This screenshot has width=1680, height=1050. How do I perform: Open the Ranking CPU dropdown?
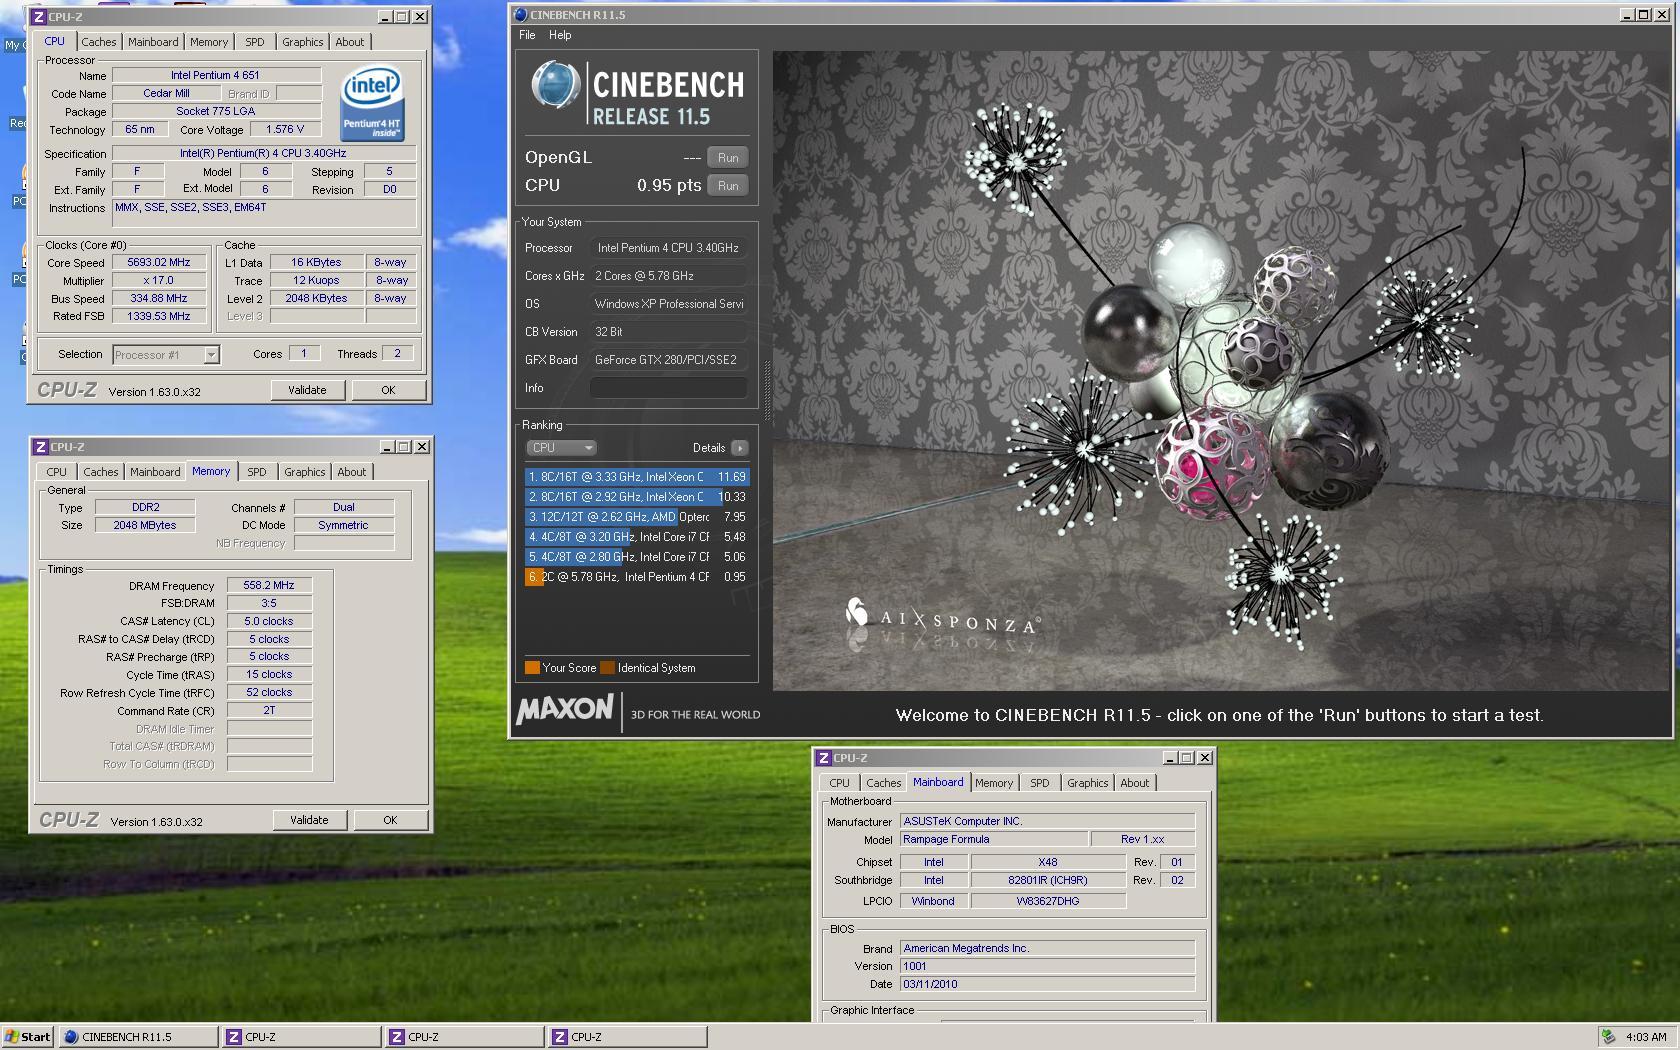(561, 448)
